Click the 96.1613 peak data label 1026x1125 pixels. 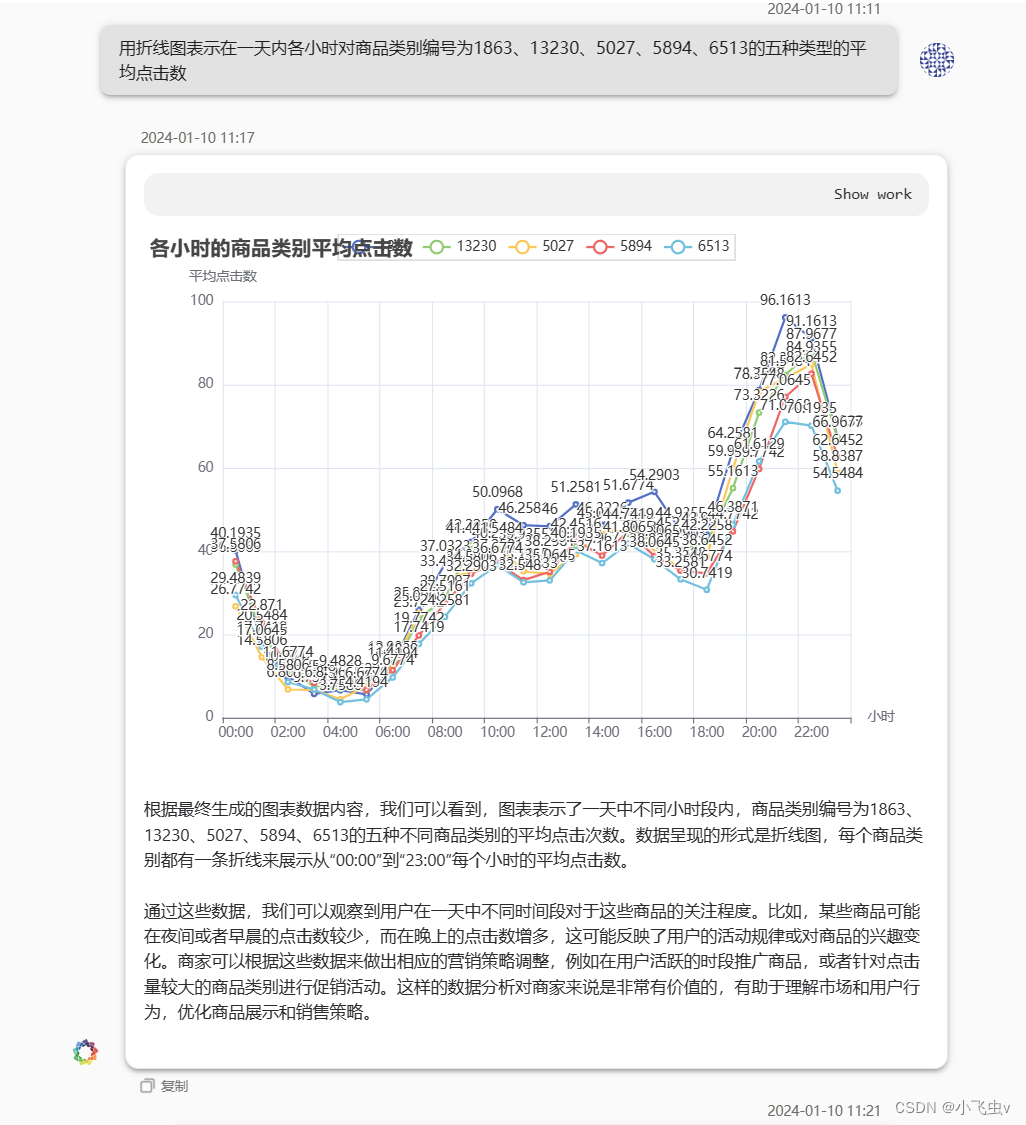pyautogui.click(x=785, y=300)
